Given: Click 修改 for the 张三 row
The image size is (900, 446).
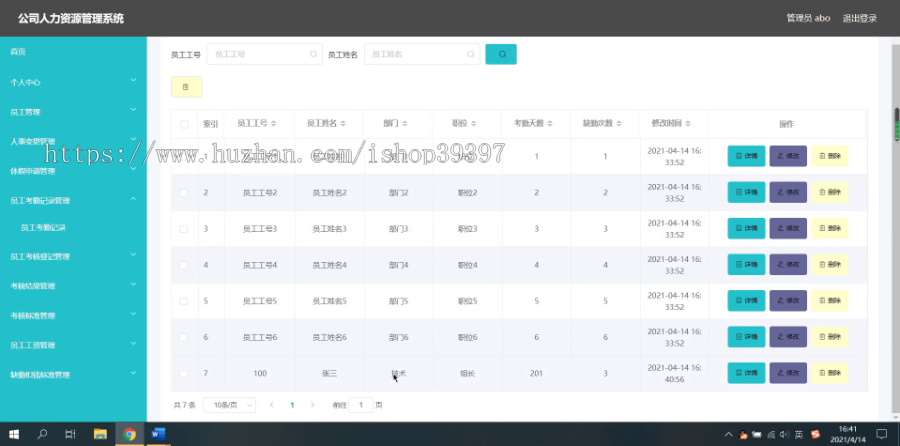Looking at the screenshot, I should [788, 373].
